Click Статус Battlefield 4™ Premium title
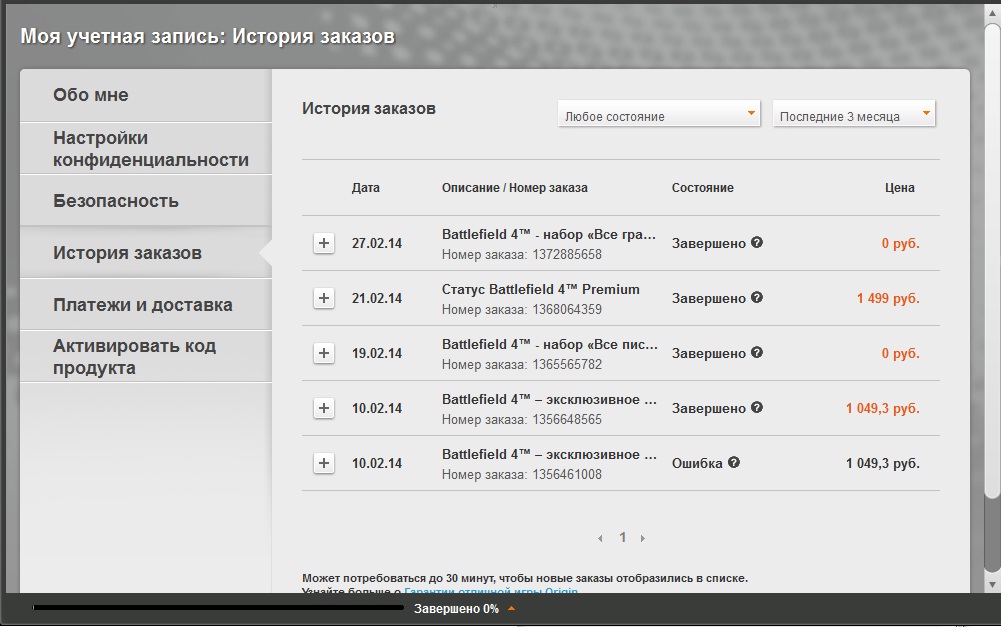 pos(541,289)
